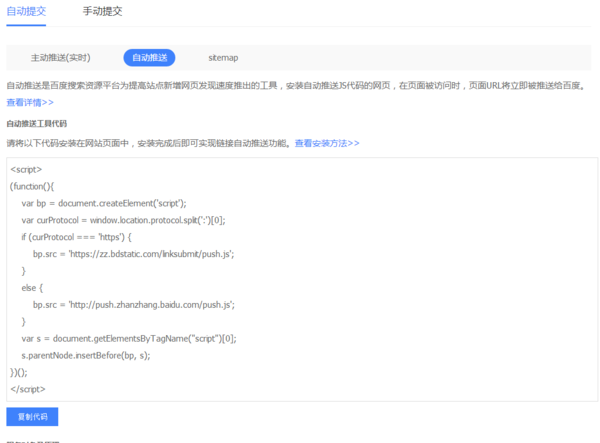Click the 自动推送是百度搜索资源平台 description text
The image size is (600, 443).
[296, 86]
